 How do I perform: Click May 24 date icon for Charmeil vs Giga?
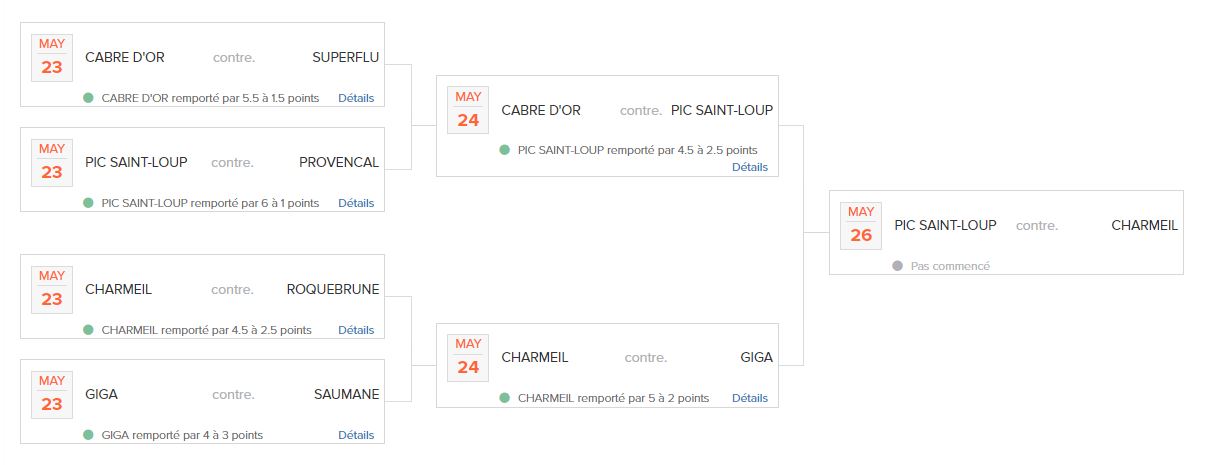click(468, 357)
